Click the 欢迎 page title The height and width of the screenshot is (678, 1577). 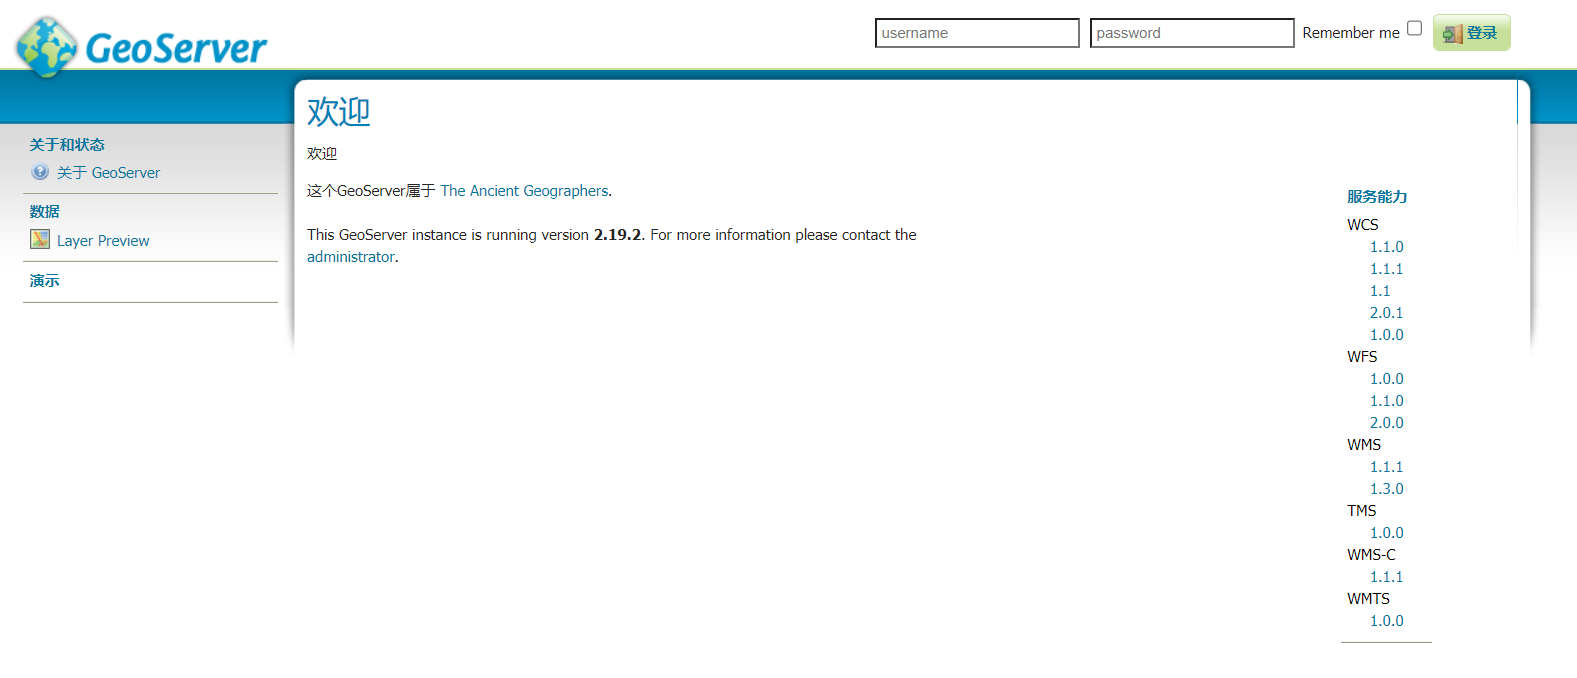[339, 112]
